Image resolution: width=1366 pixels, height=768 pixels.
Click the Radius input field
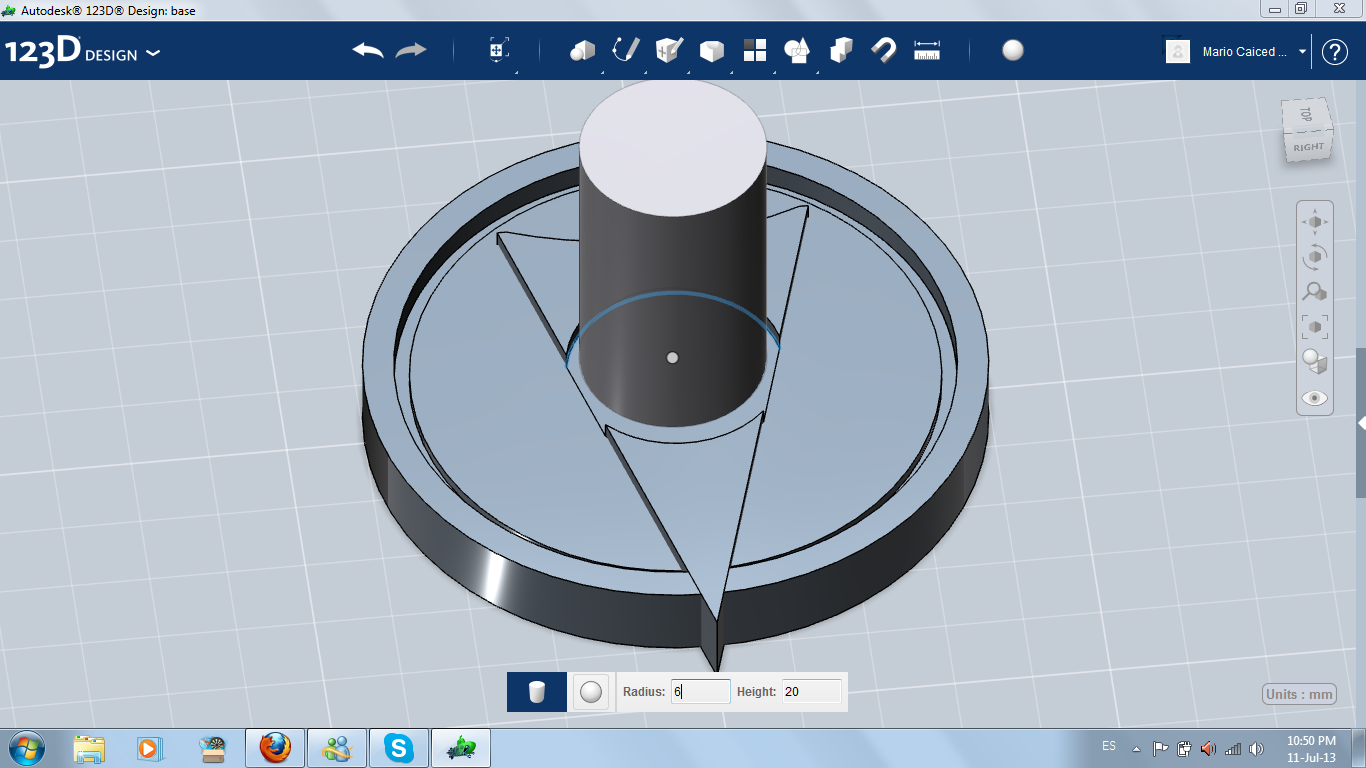[701, 691]
